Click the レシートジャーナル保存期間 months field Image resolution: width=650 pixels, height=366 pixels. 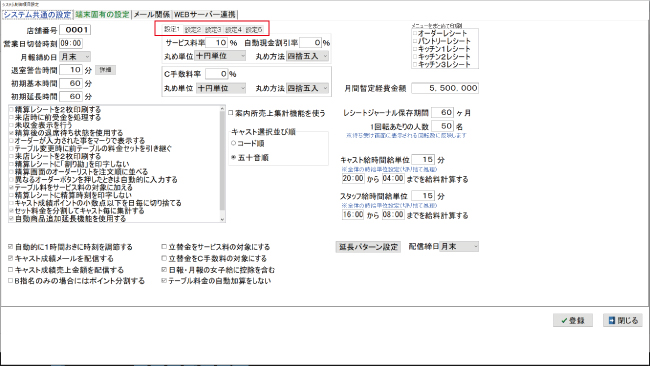(442, 112)
